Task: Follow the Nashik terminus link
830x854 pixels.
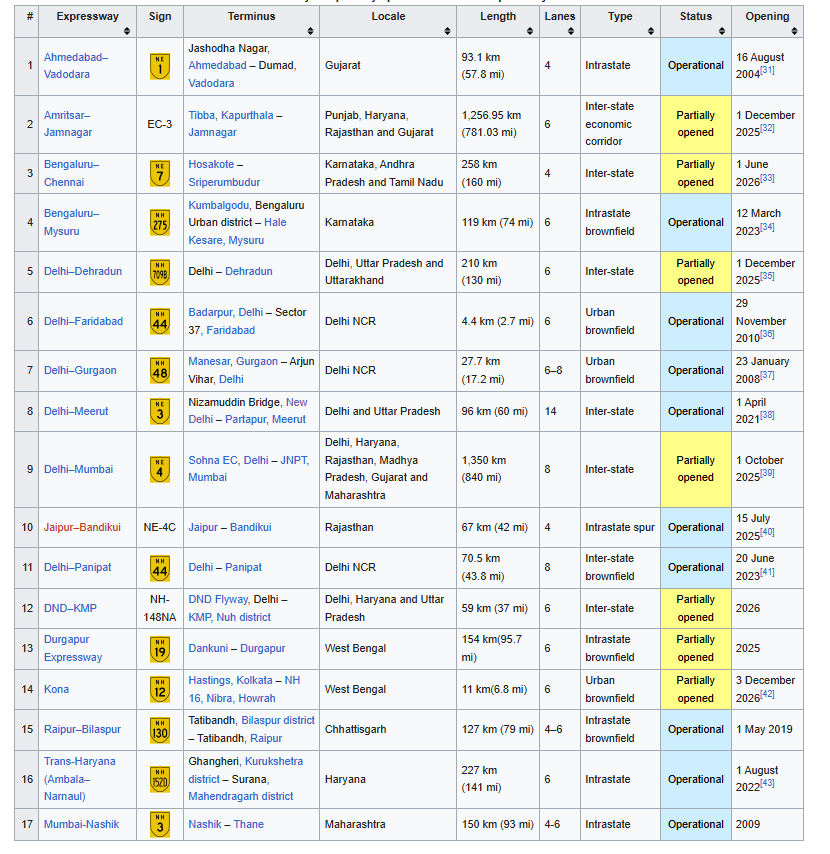Action: click(205, 825)
